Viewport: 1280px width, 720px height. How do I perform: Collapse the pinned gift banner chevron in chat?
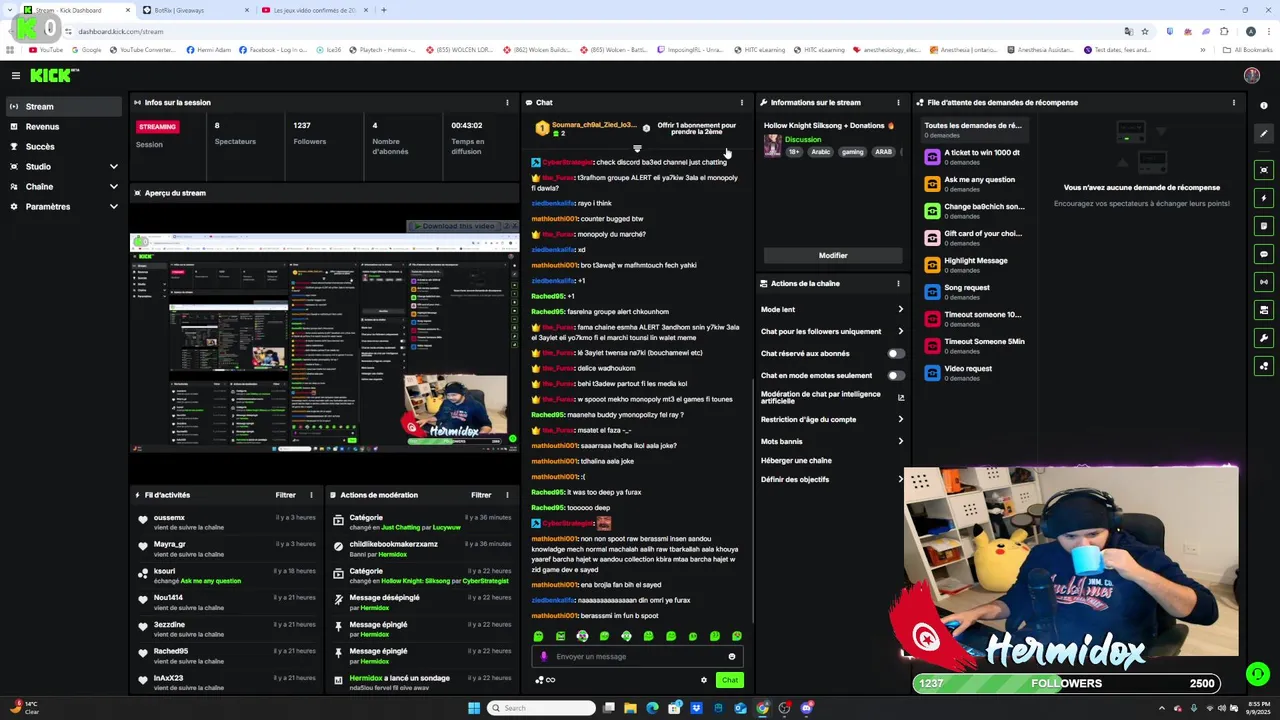coord(637,149)
